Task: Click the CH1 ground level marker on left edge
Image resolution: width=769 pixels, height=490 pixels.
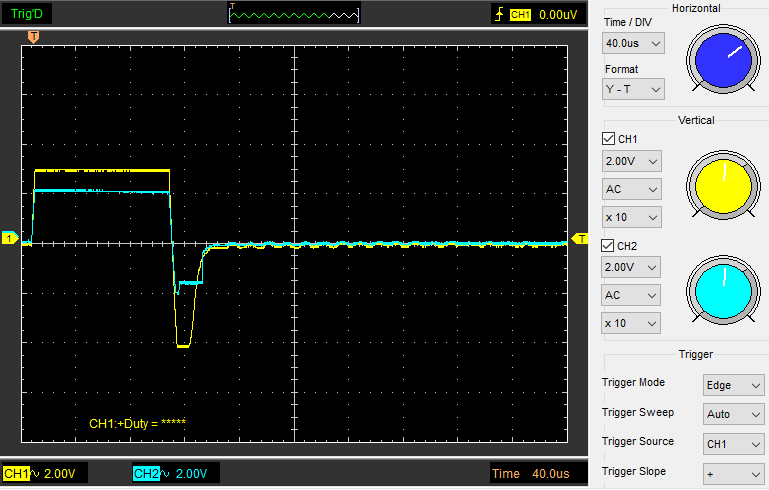Action: tap(9, 239)
